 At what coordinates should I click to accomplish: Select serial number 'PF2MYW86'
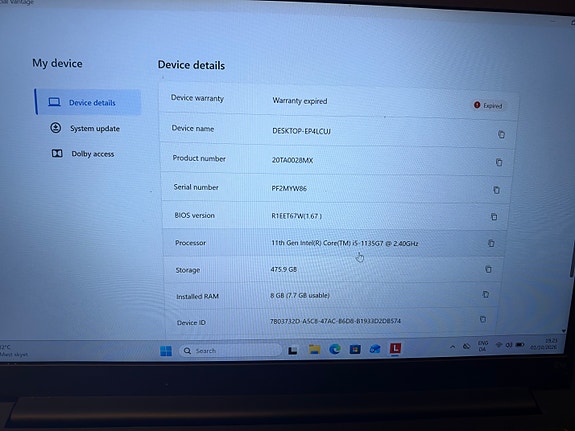(289, 189)
